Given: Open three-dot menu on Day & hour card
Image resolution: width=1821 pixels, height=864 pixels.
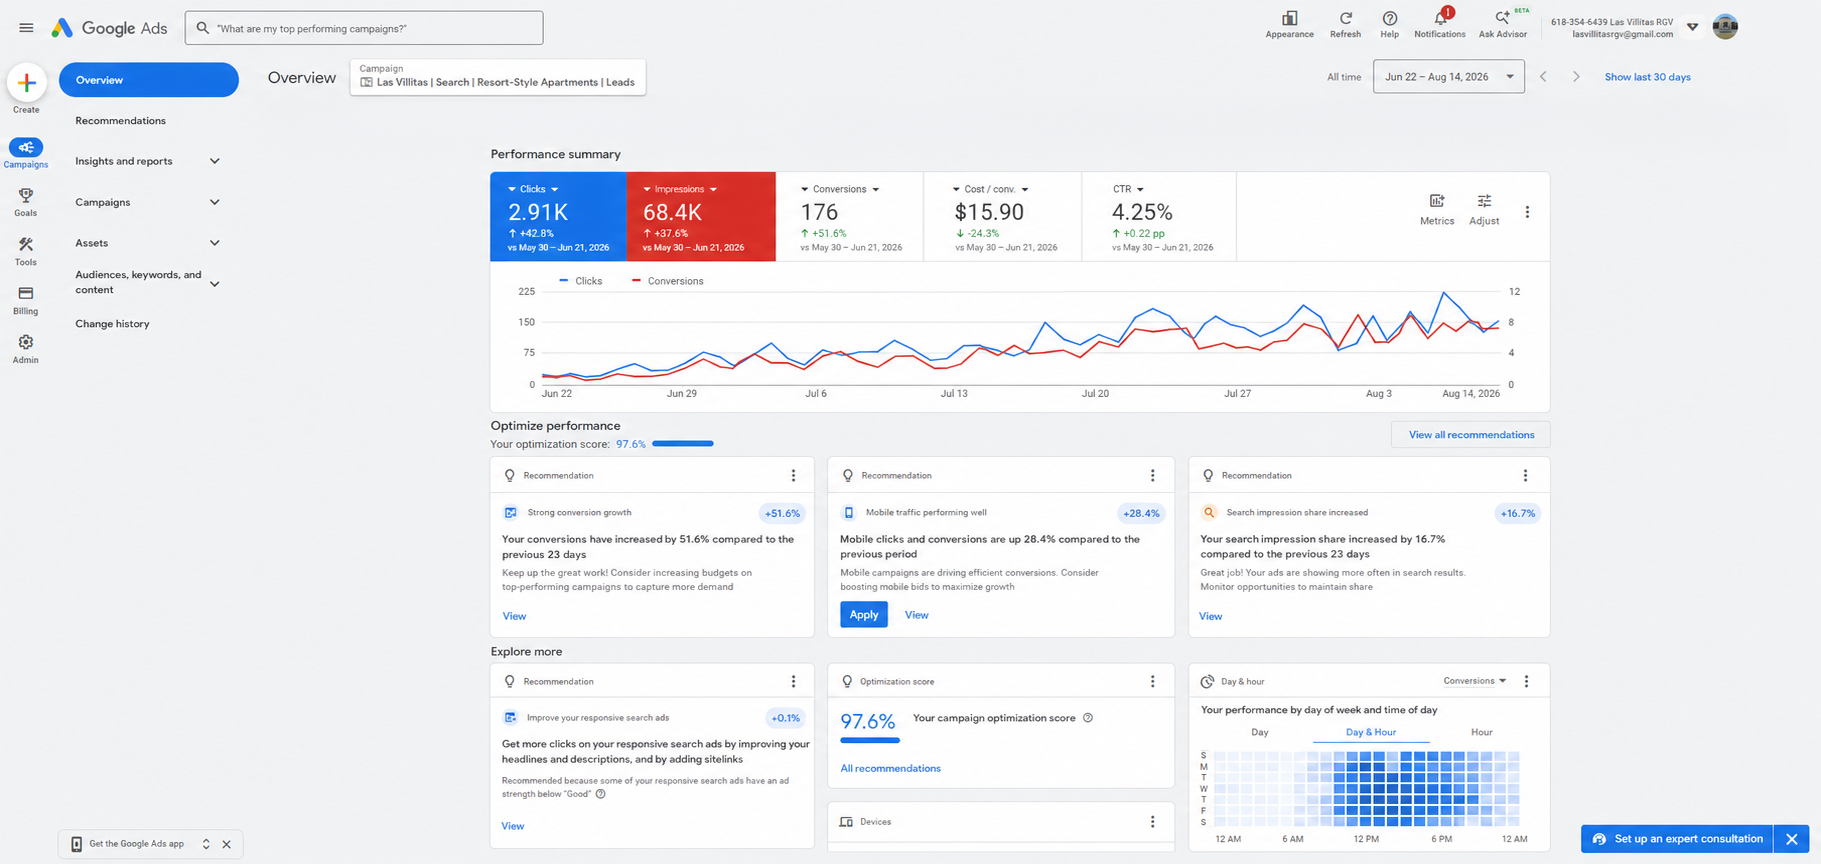Looking at the screenshot, I should click(1527, 682).
